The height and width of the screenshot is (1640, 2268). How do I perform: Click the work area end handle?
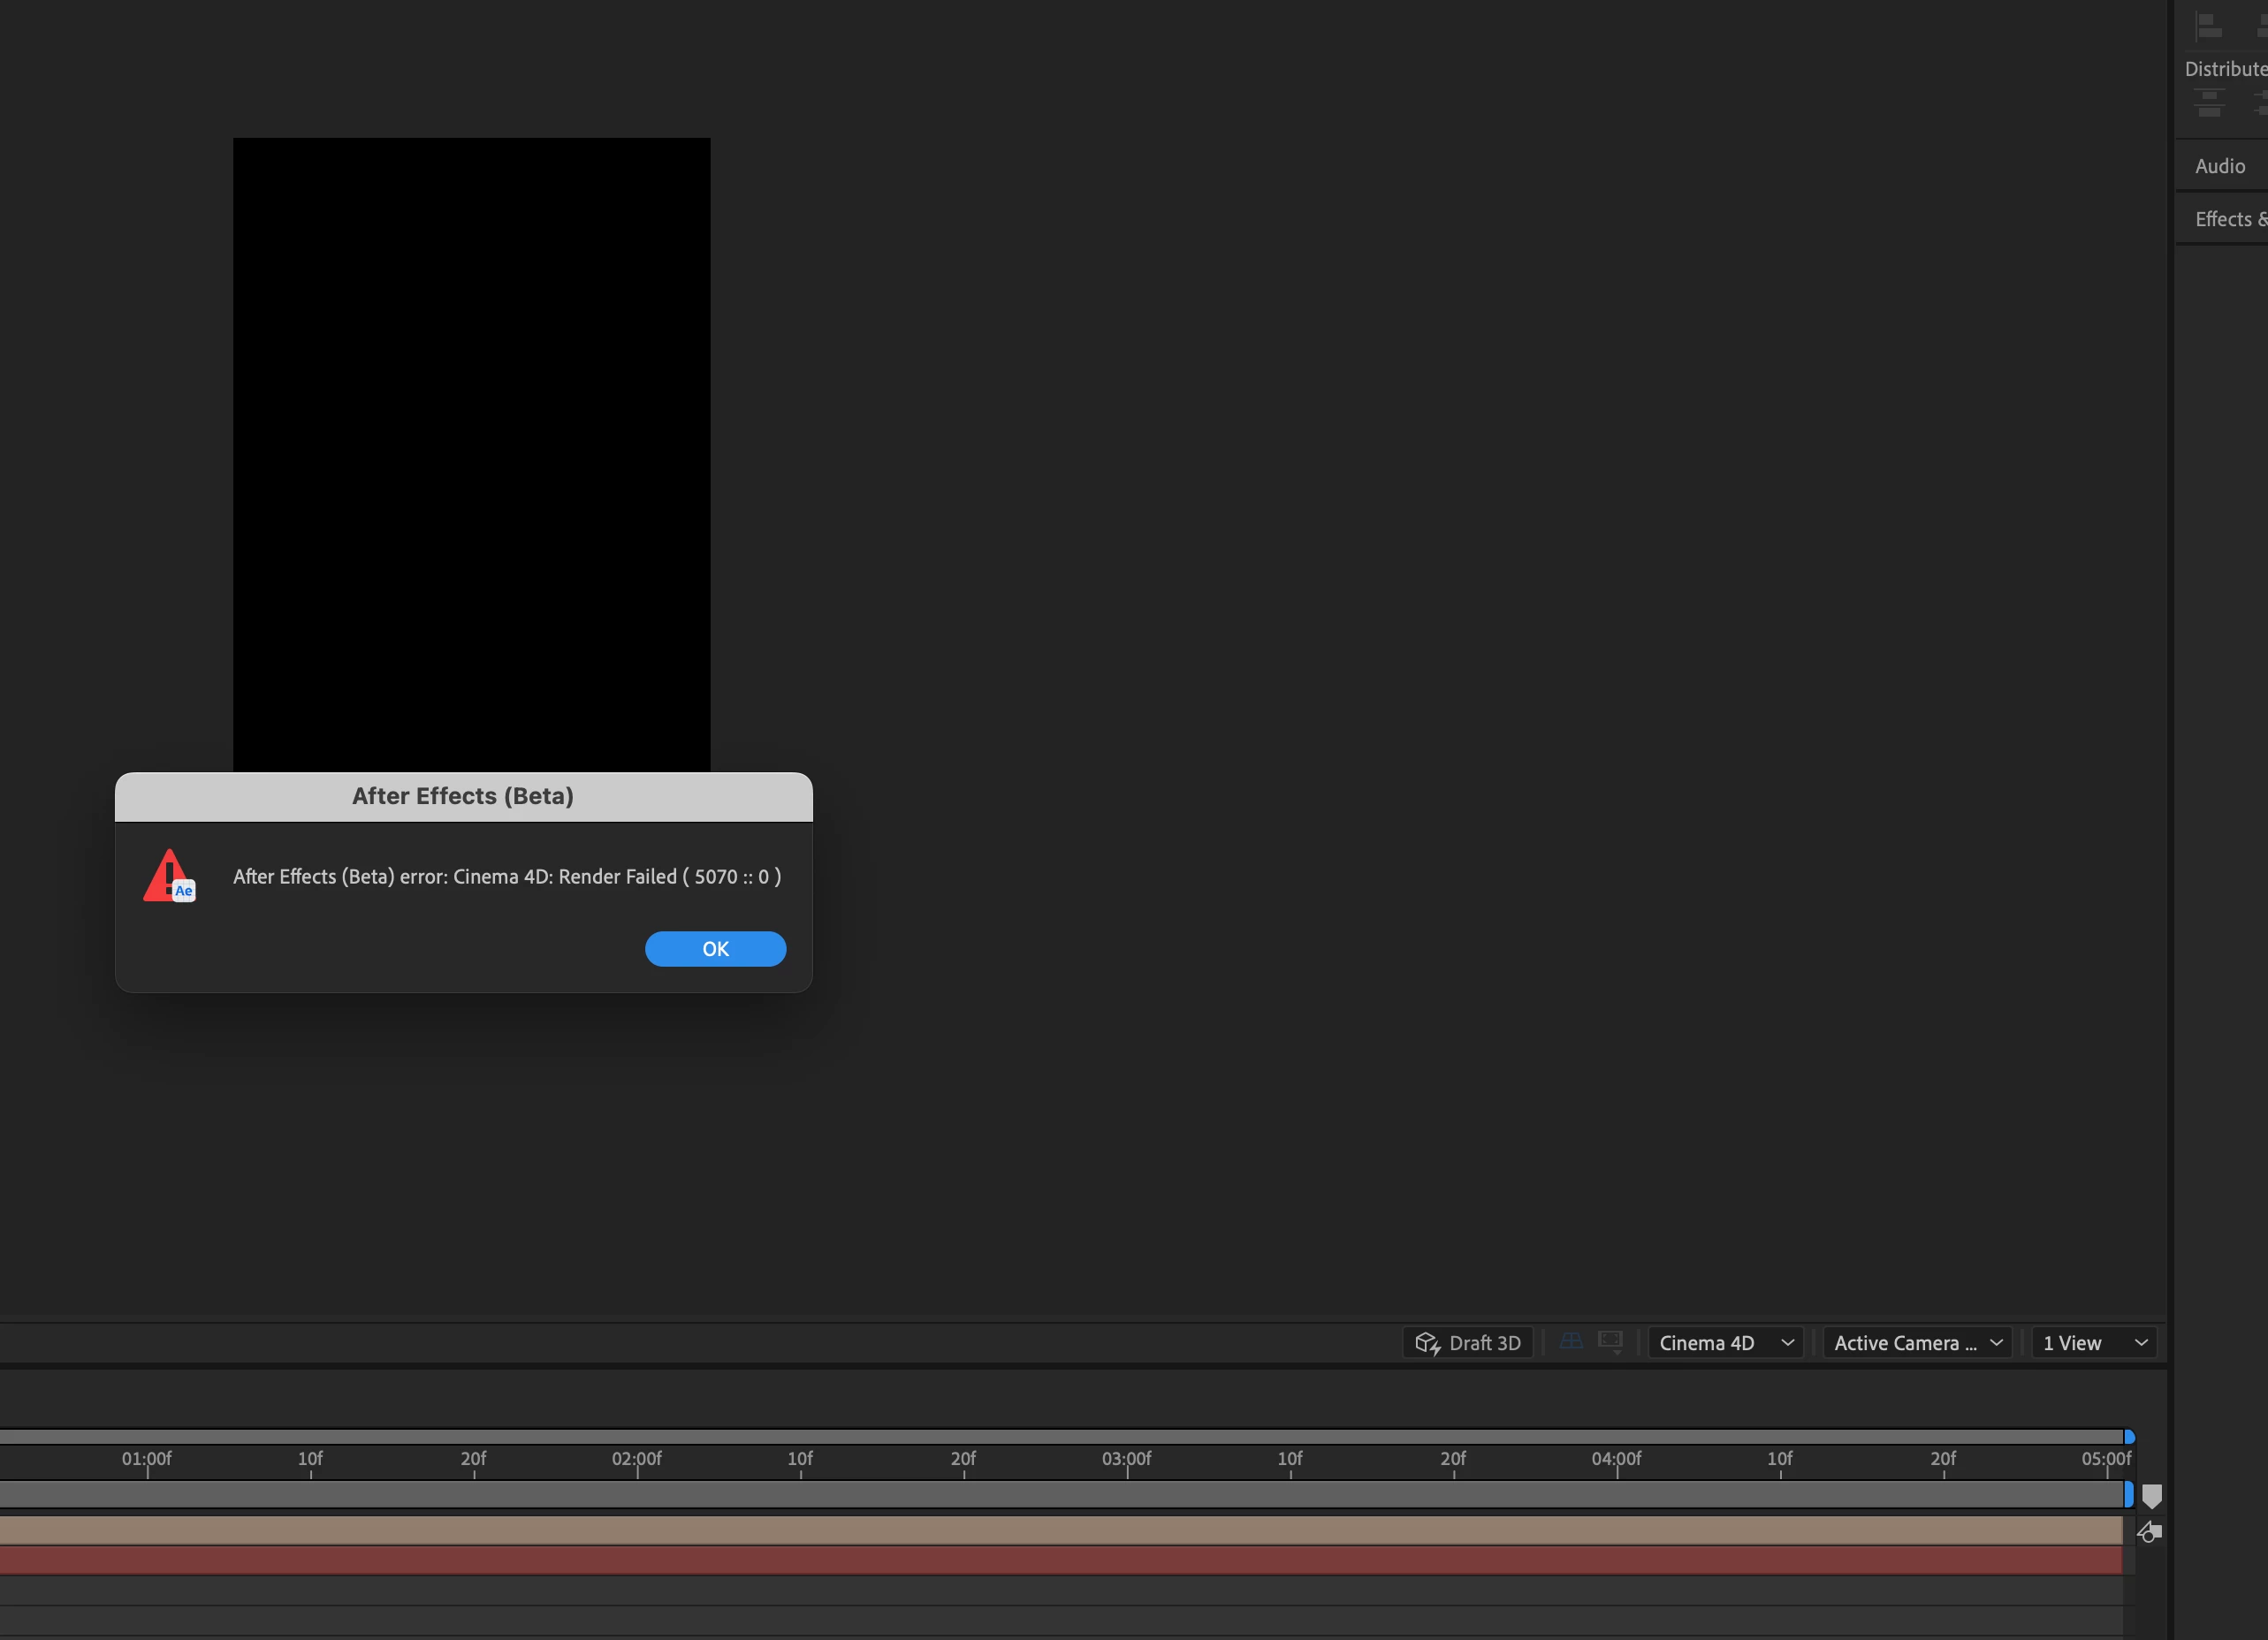pos(2128,1494)
